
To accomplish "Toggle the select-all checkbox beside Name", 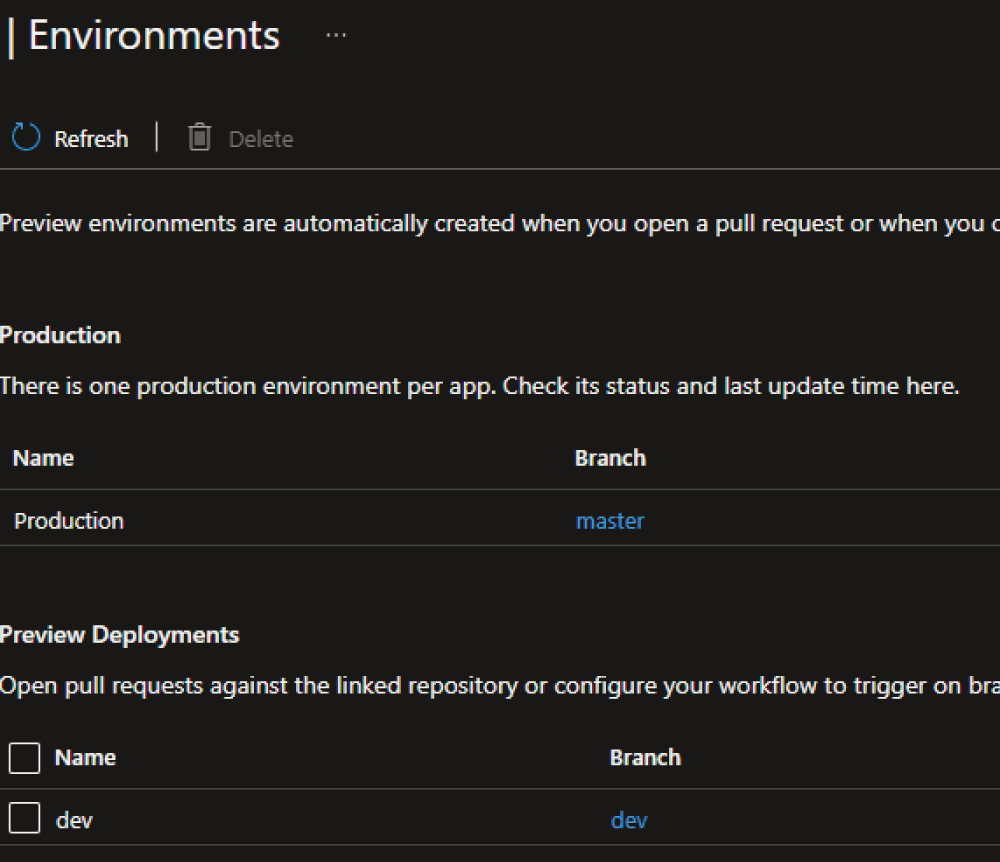I will [24, 758].
